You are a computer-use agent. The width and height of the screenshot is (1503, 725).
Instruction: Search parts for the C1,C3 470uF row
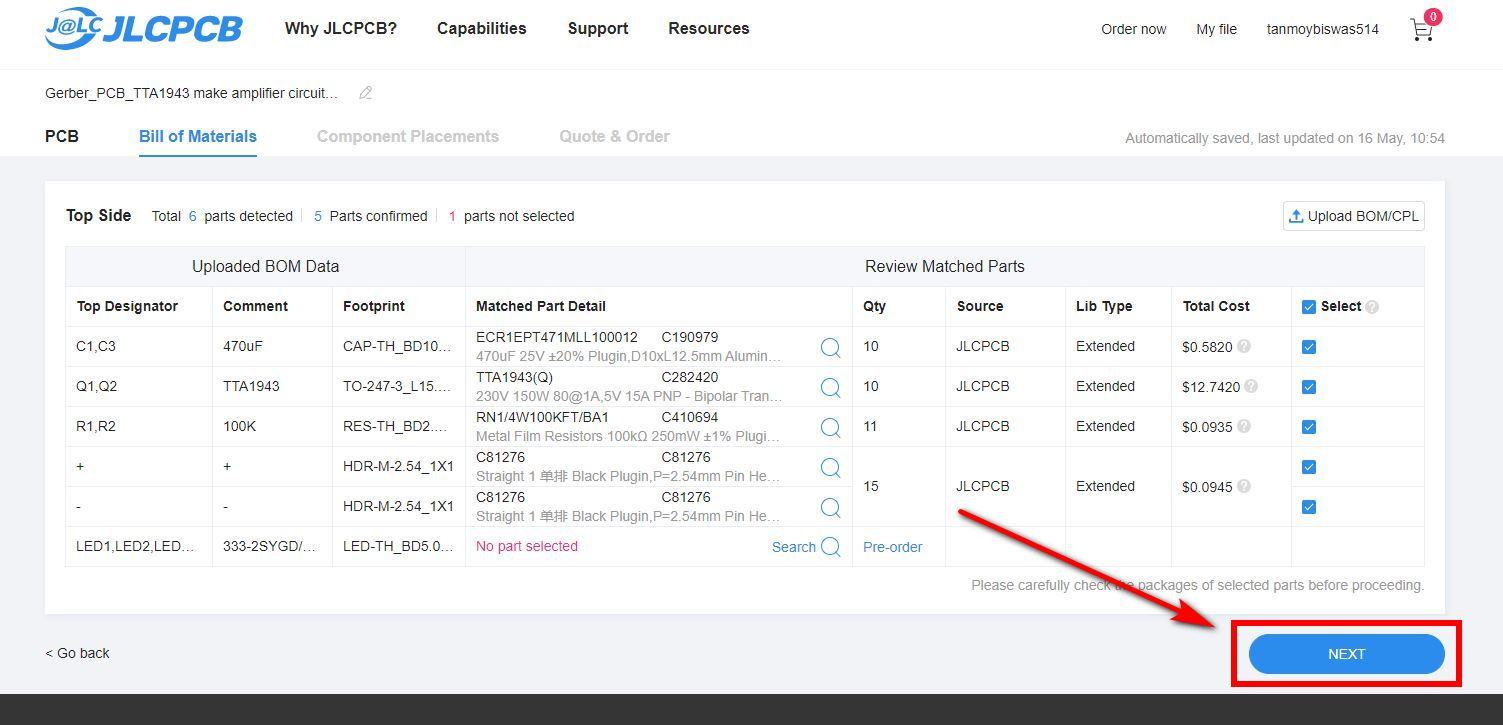[x=830, y=347]
